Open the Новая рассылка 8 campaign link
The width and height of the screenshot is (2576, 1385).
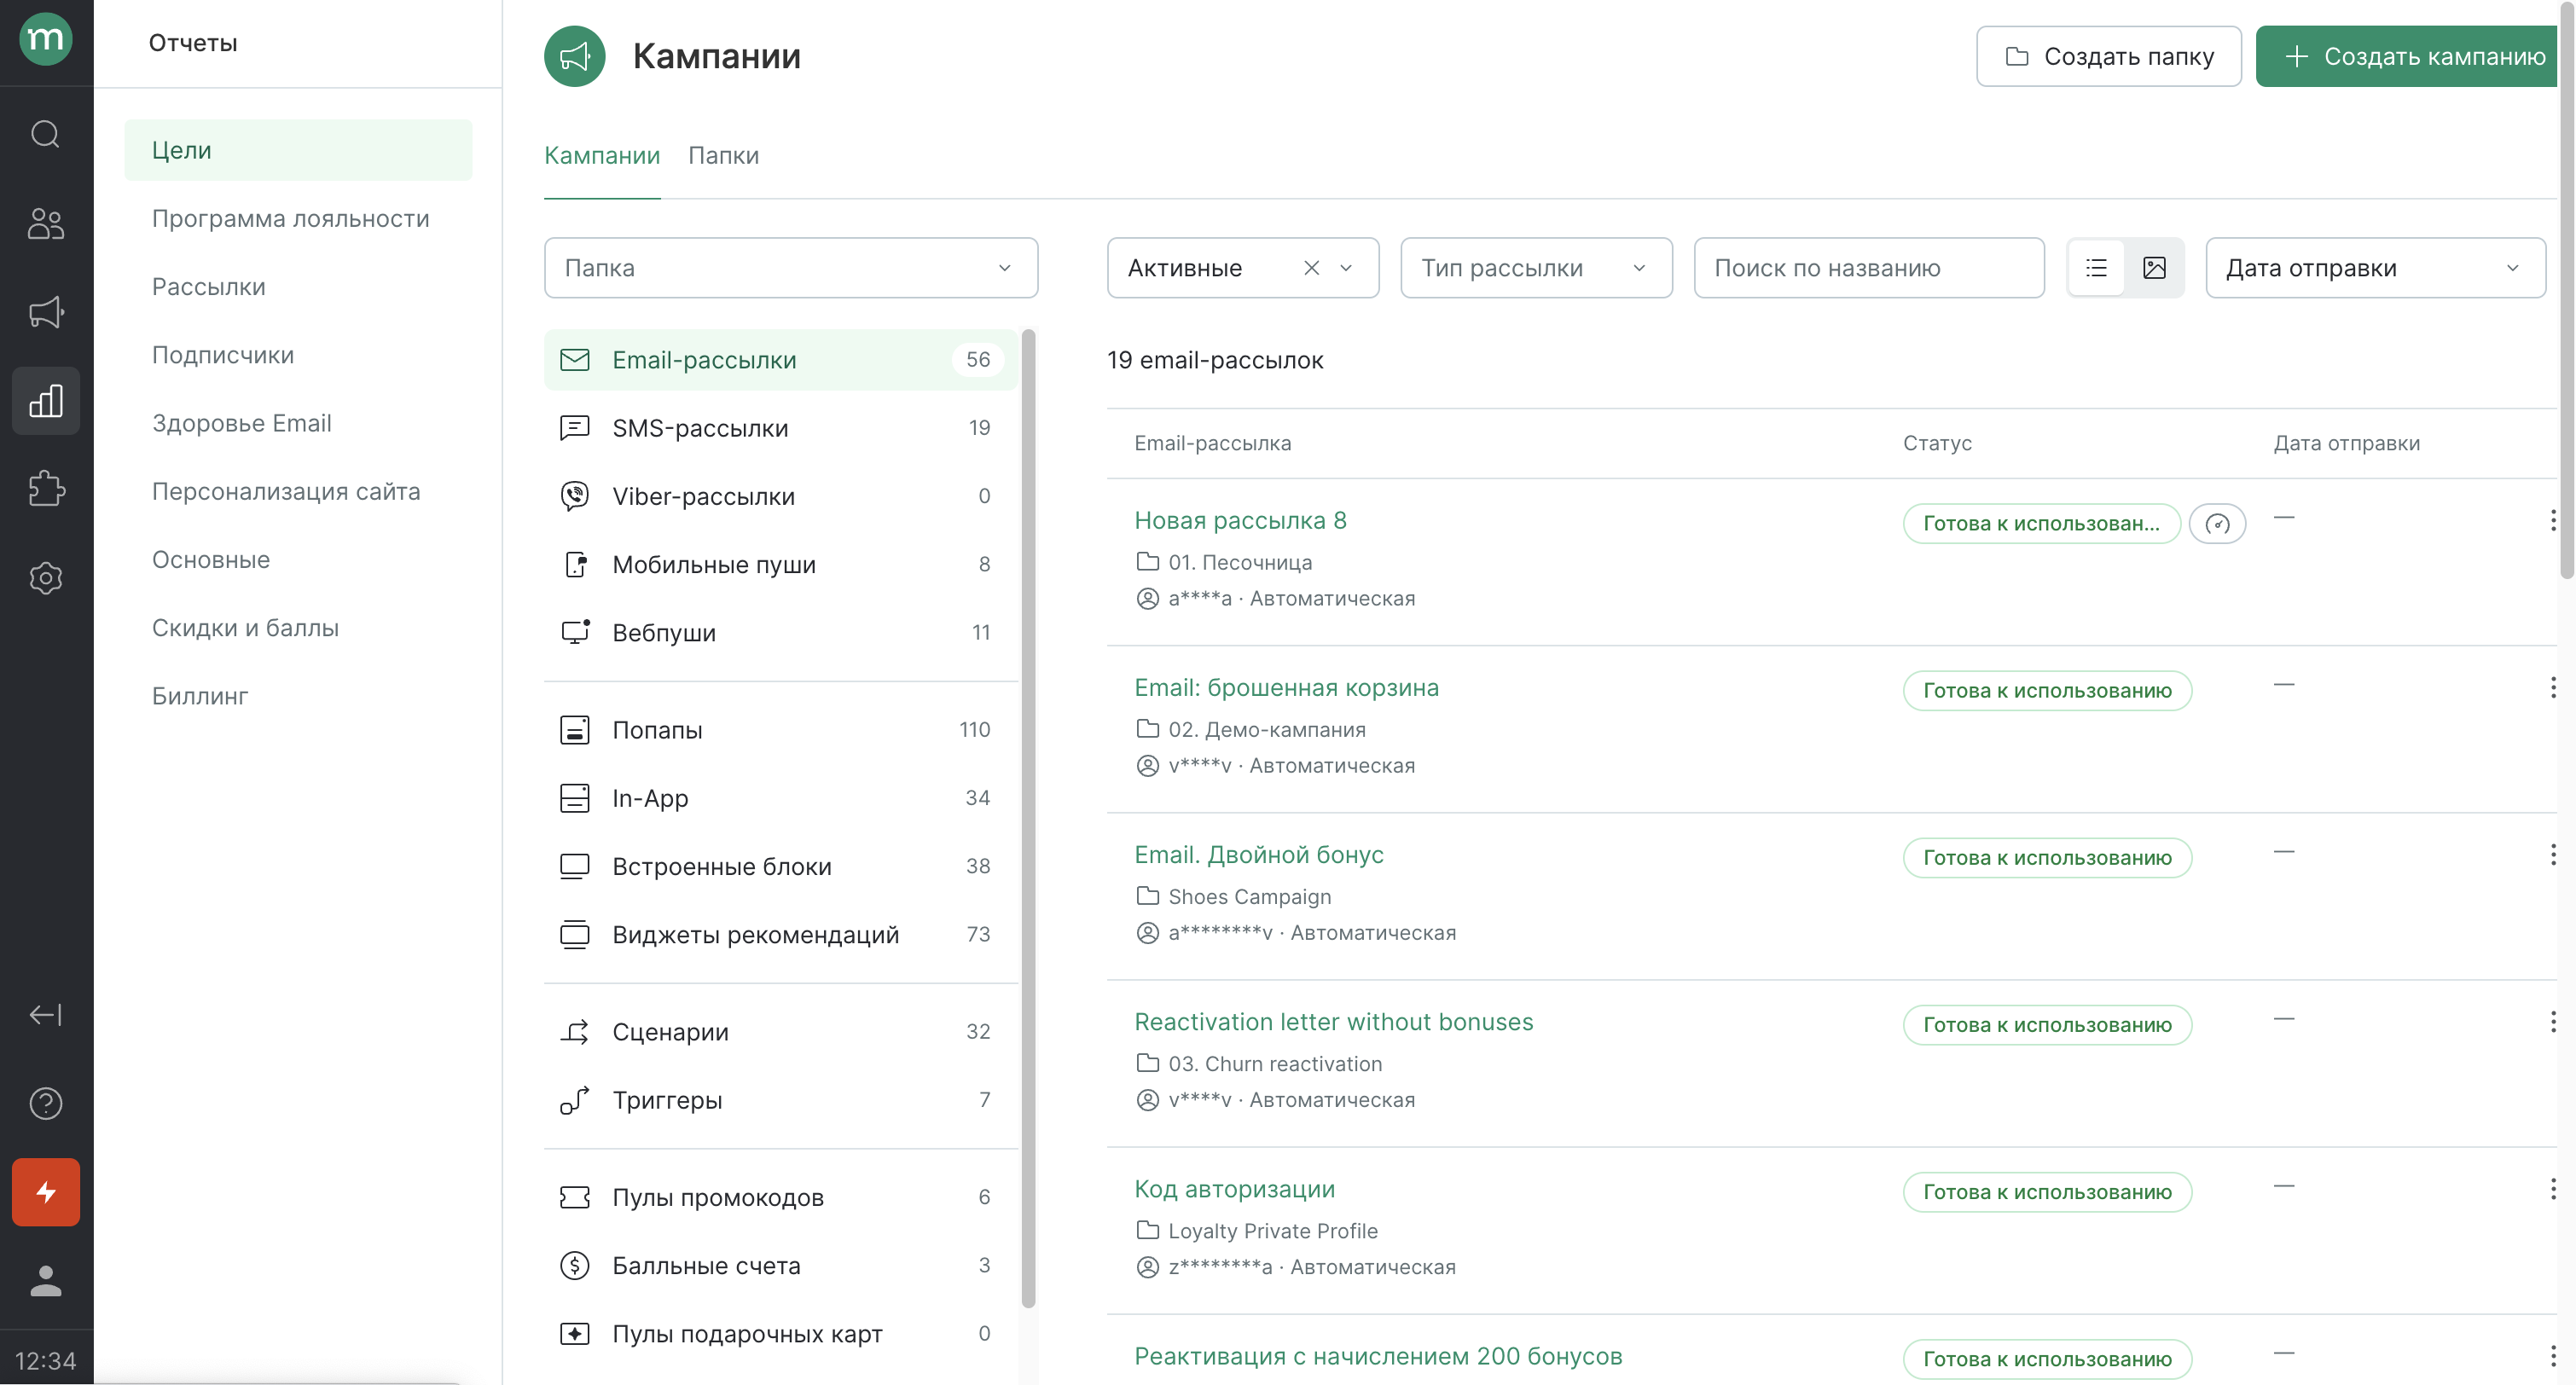coord(1240,520)
